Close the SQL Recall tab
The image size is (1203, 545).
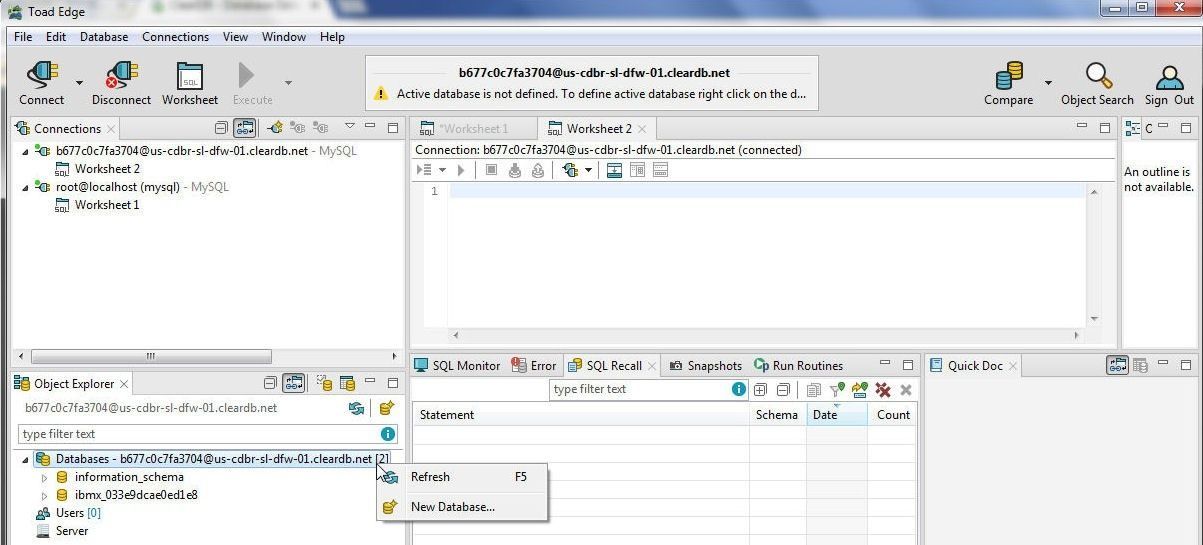tap(652, 366)
